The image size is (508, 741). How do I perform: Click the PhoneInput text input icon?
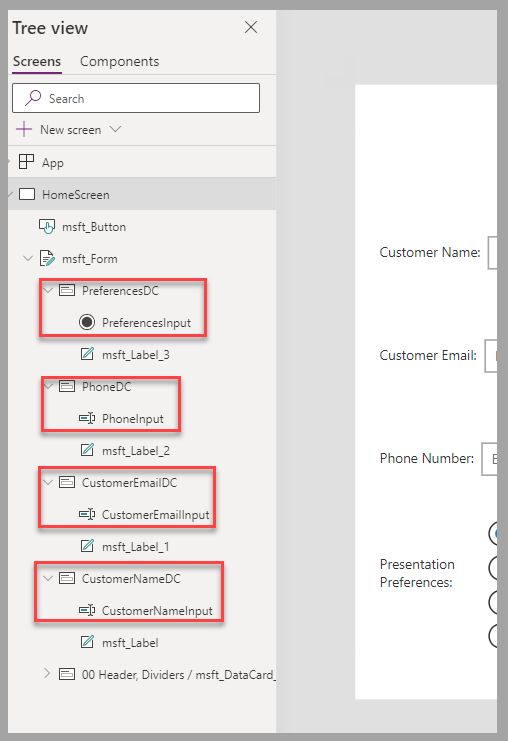click(x=87, y=418)
